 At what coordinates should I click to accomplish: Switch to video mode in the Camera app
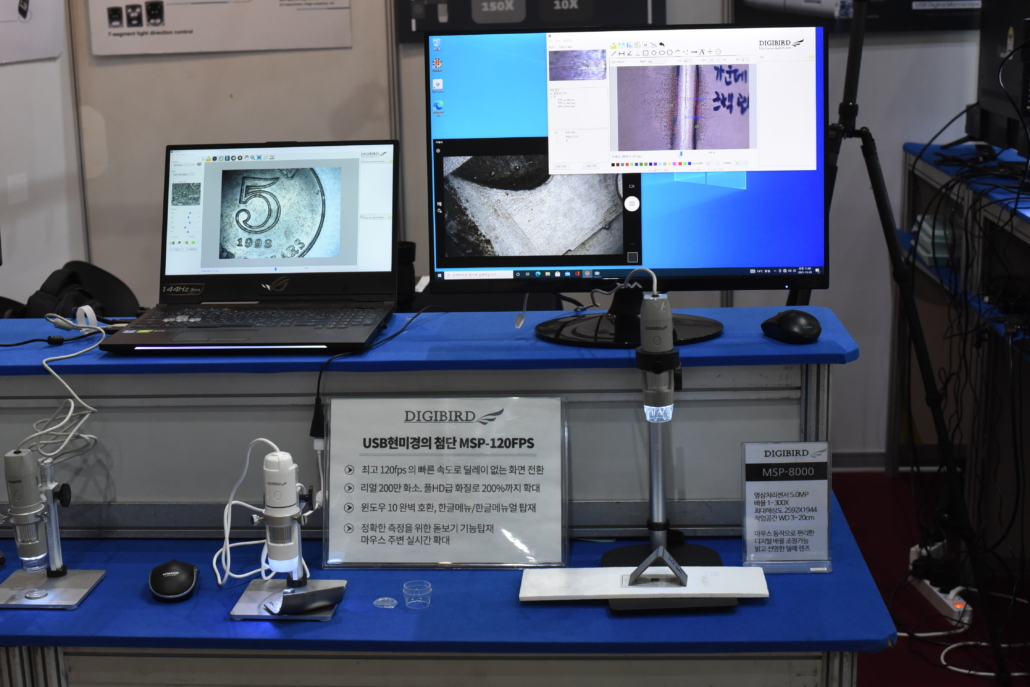(x=631, y=187)
